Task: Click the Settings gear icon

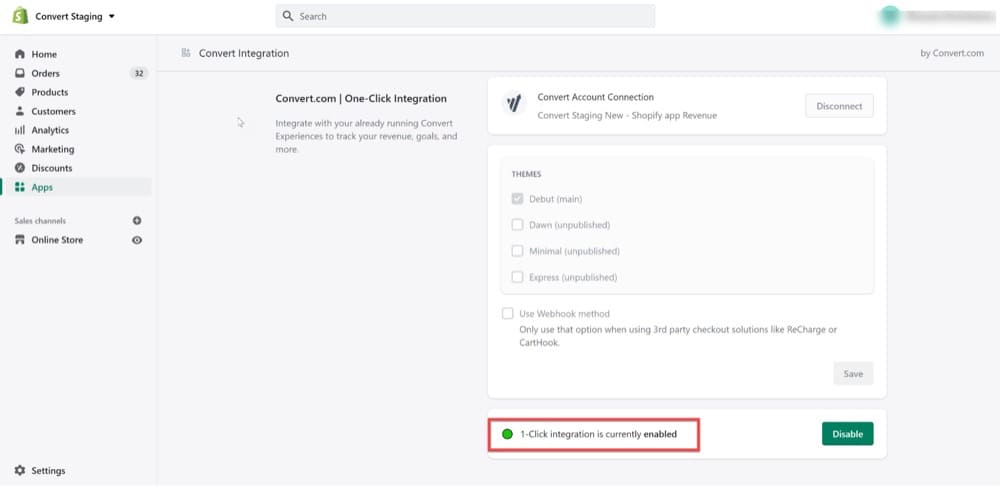Action: pos(20,470)
